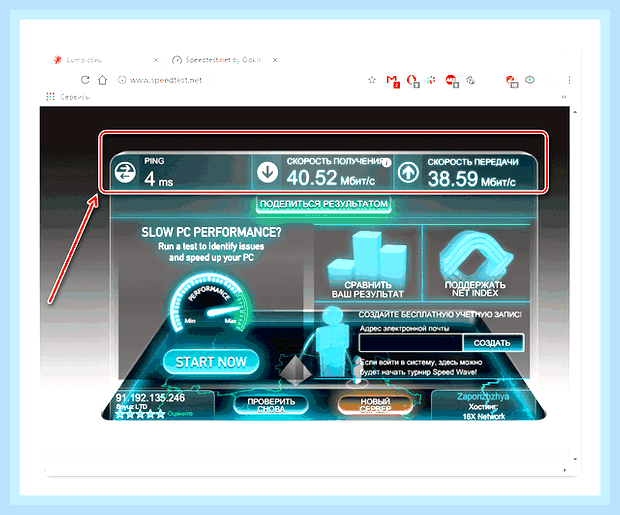Click the performance gauge dial
This screenshot has height=515, width=620.
pyautogui.click(x=210, y=303)
